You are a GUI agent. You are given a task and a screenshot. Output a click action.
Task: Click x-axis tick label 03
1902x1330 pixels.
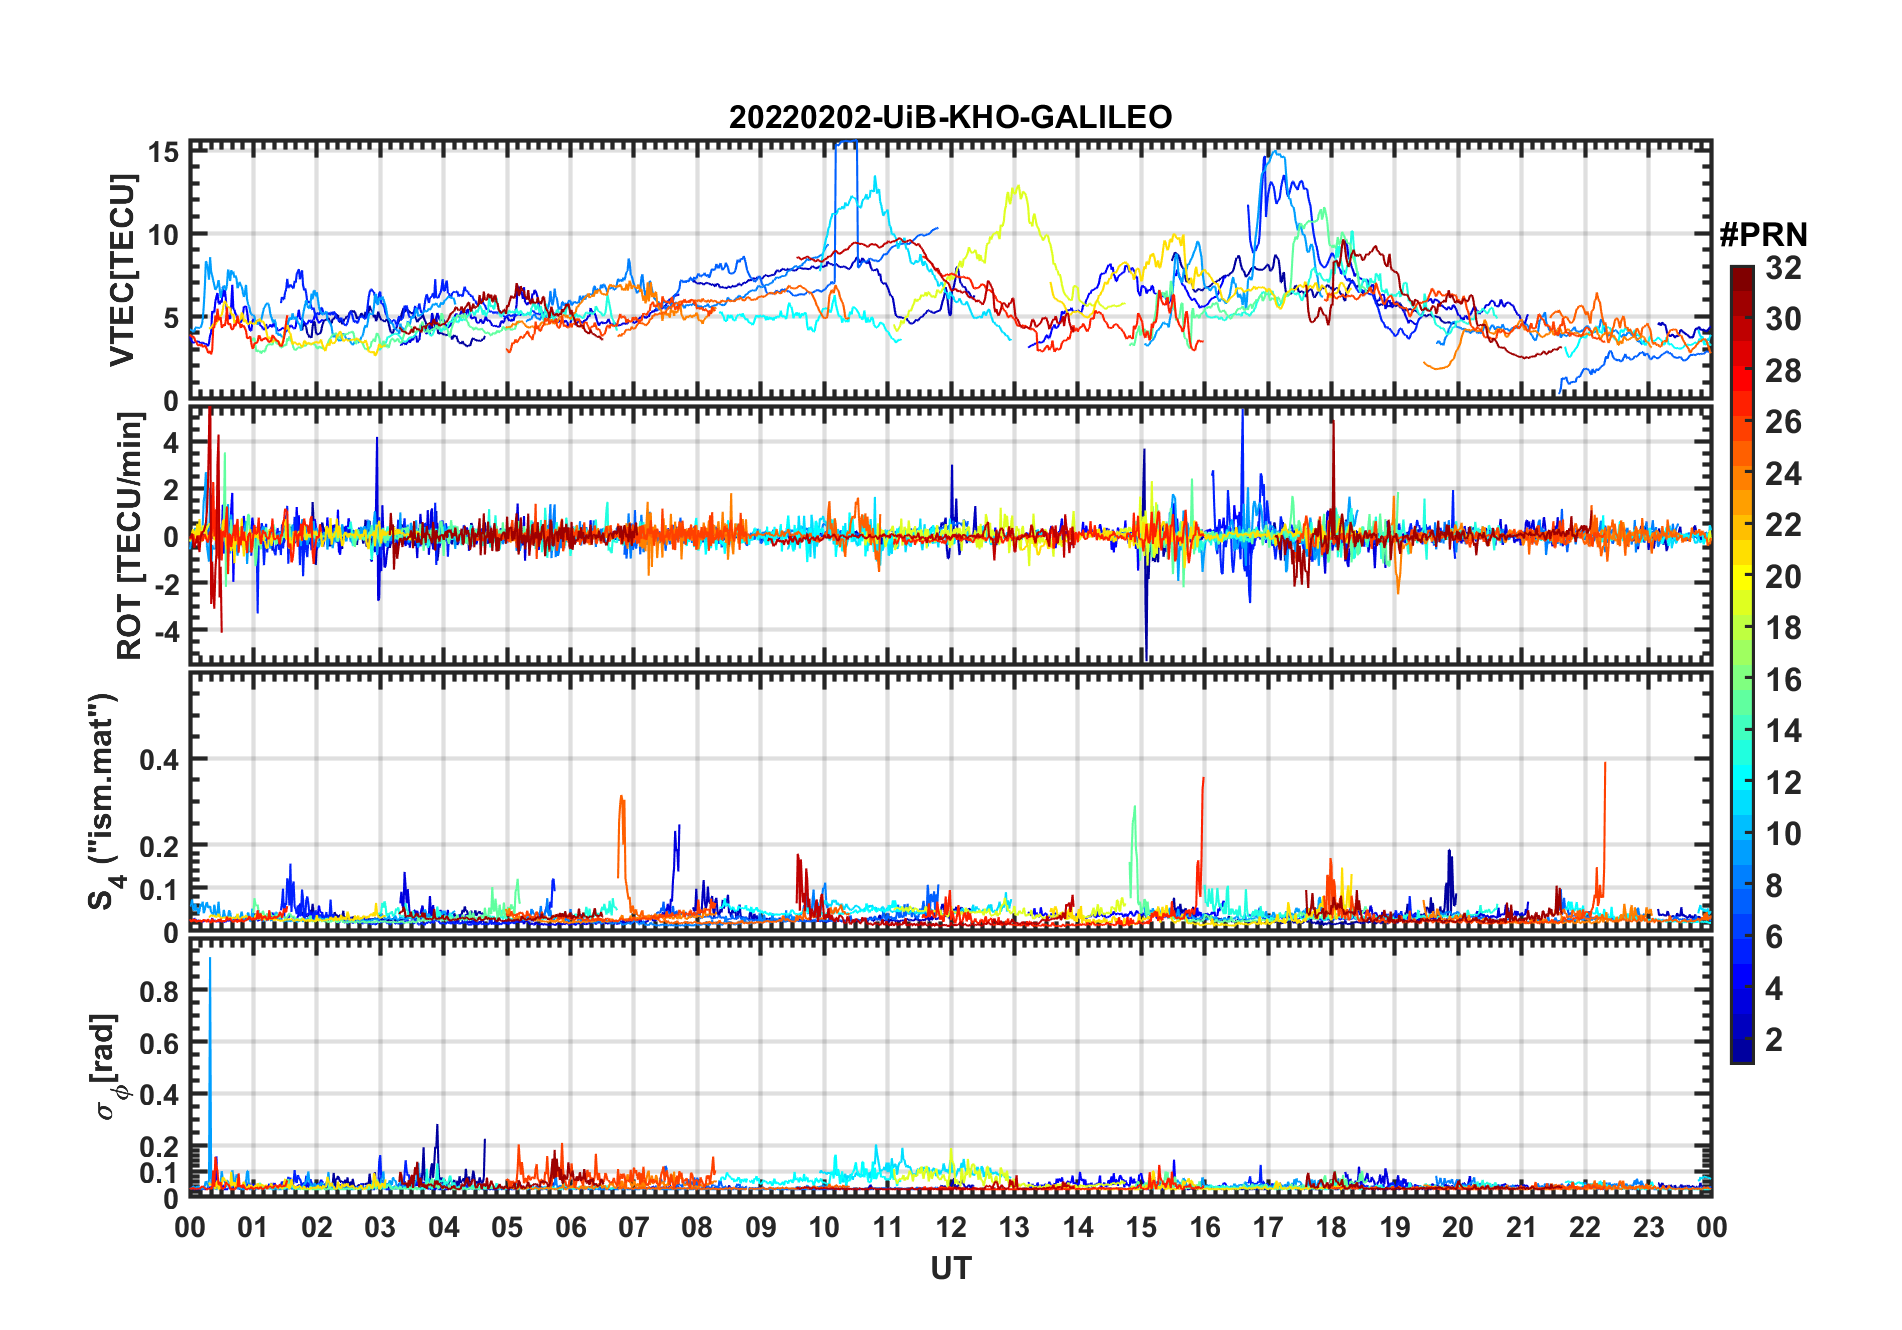[x=380, y=1227]
